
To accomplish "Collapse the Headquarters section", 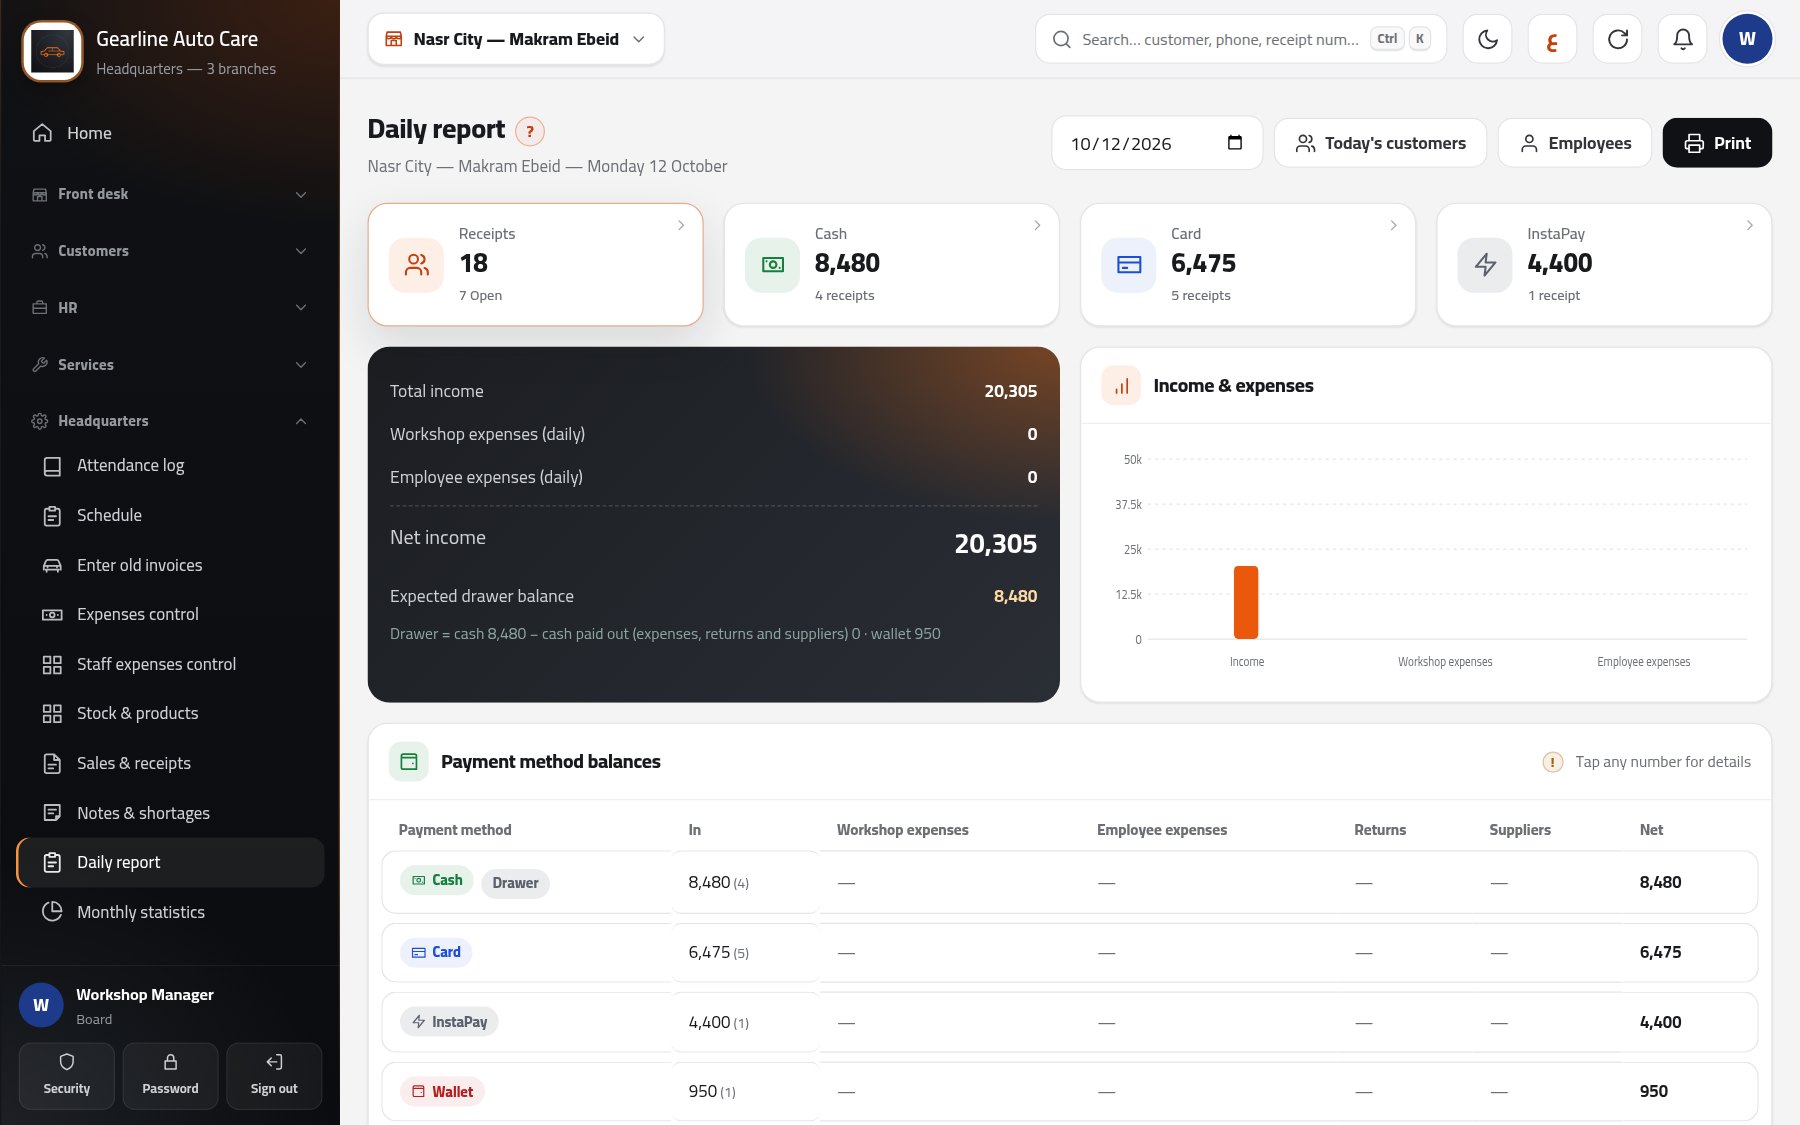I will coord(170,421).
